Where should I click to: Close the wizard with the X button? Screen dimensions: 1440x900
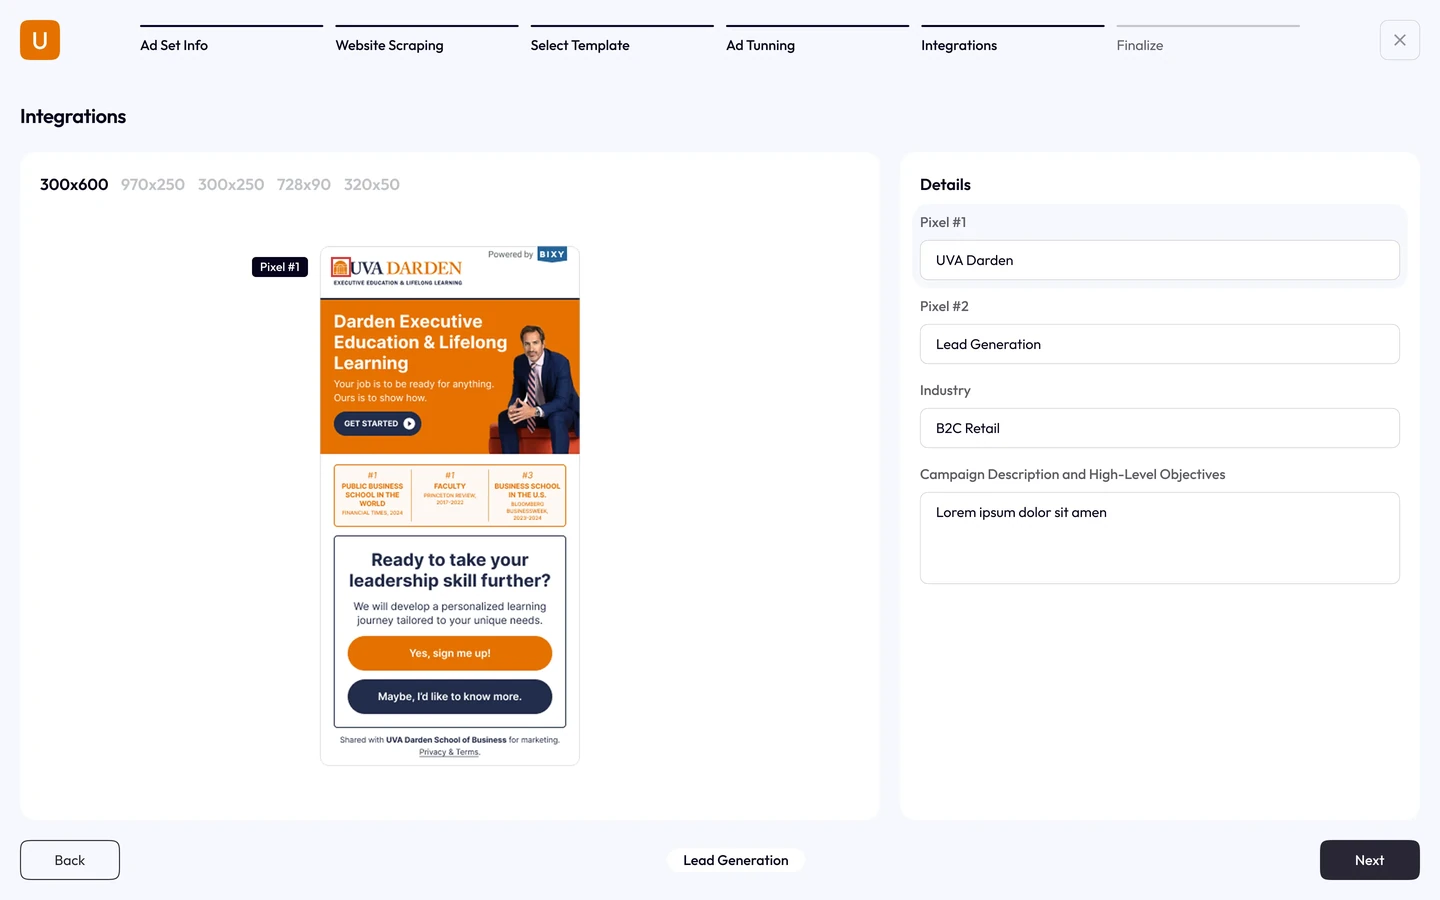(x=1399, y=40)
